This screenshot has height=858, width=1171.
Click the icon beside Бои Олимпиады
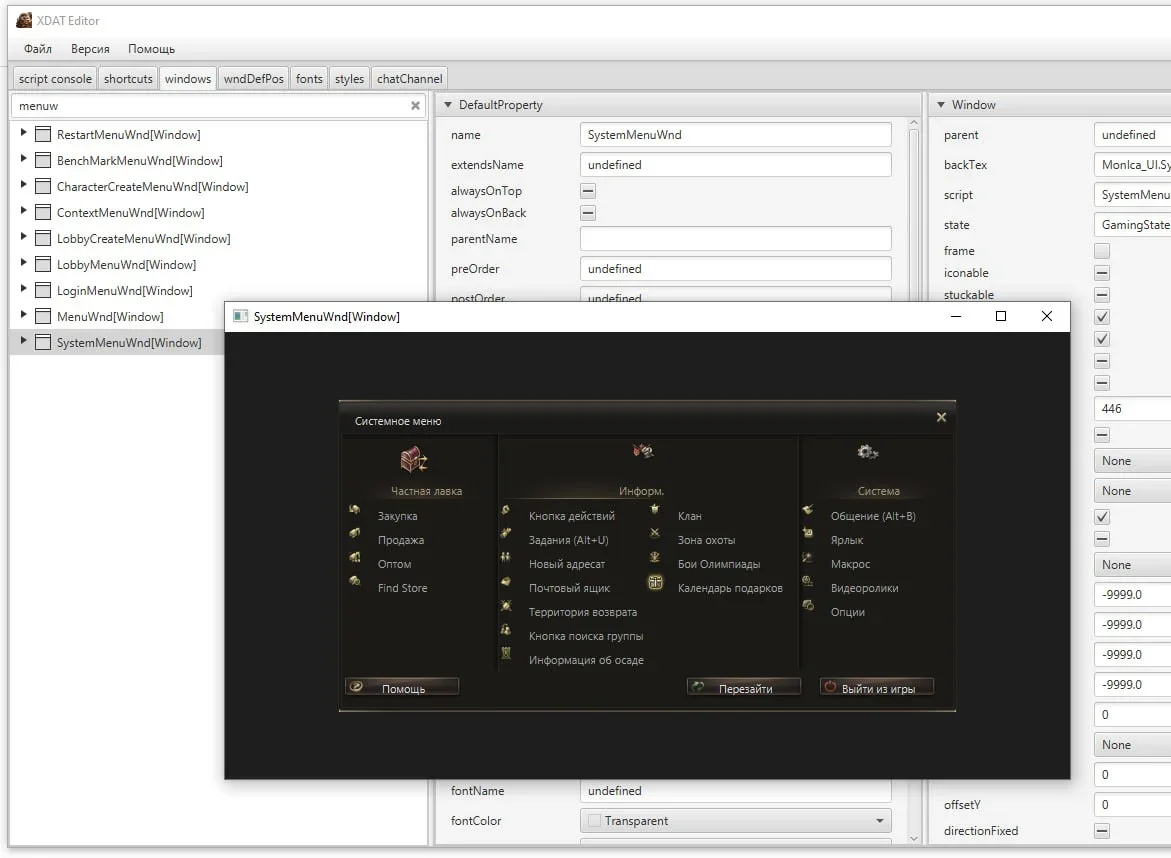coord(655,557)
